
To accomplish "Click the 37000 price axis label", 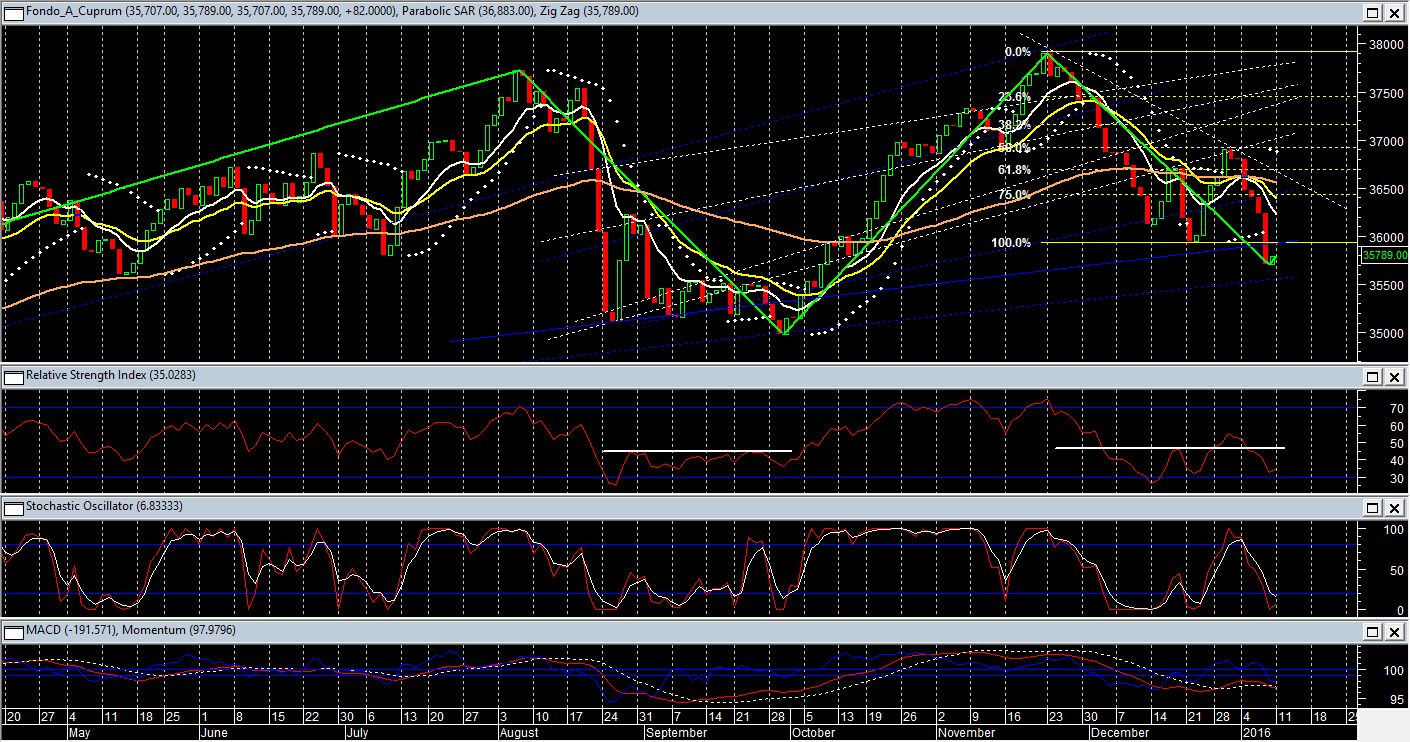I will [1386, 141].
